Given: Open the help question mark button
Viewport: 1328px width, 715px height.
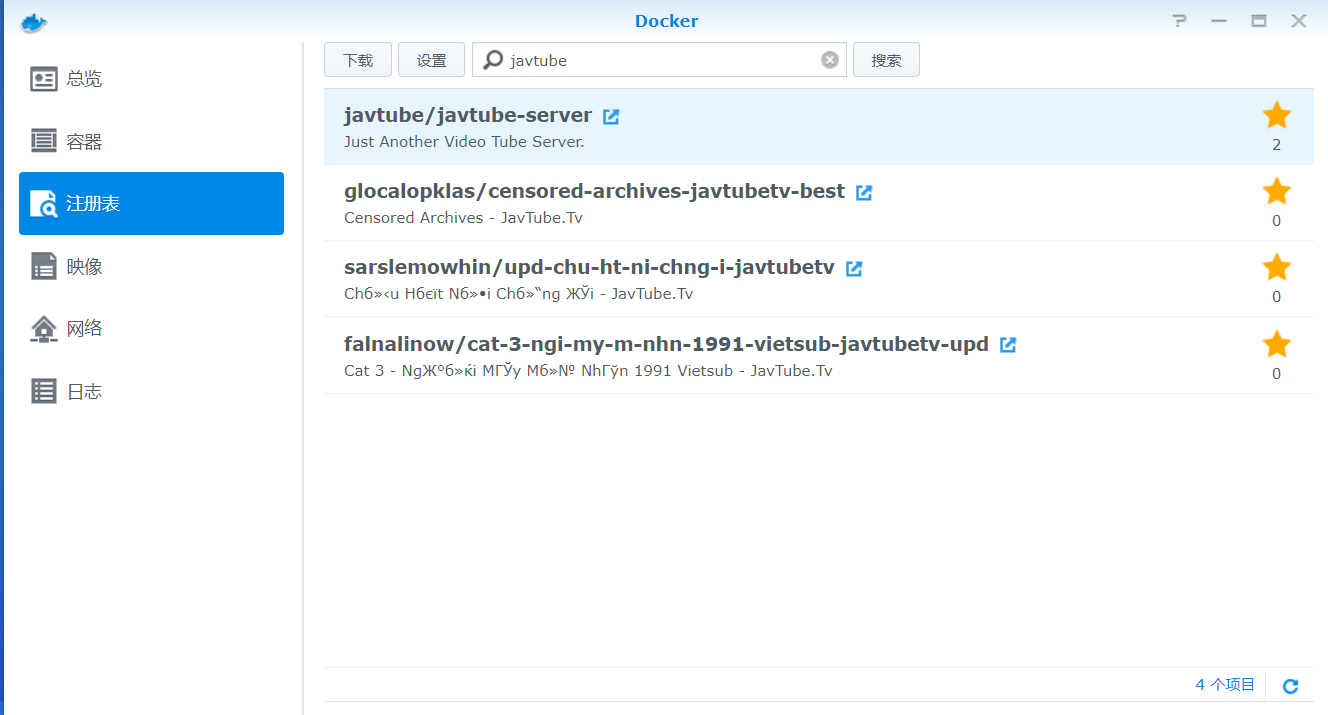Looking at the screenshot, I should 1180,21.
